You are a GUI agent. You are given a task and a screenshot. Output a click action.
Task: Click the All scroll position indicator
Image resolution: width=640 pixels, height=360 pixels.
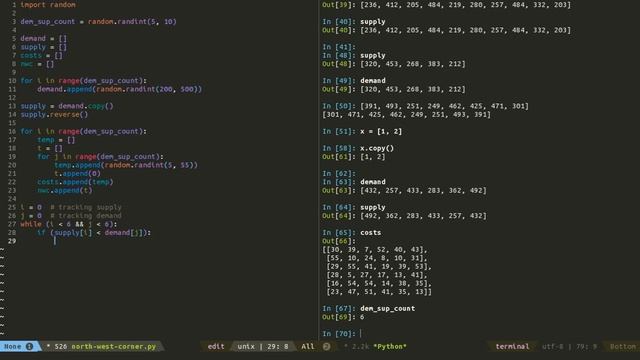pyautogui.click(x=308, y=347)
